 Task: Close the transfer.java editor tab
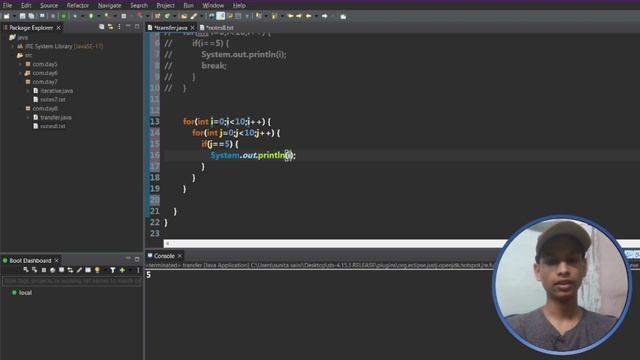coord(193,28)
